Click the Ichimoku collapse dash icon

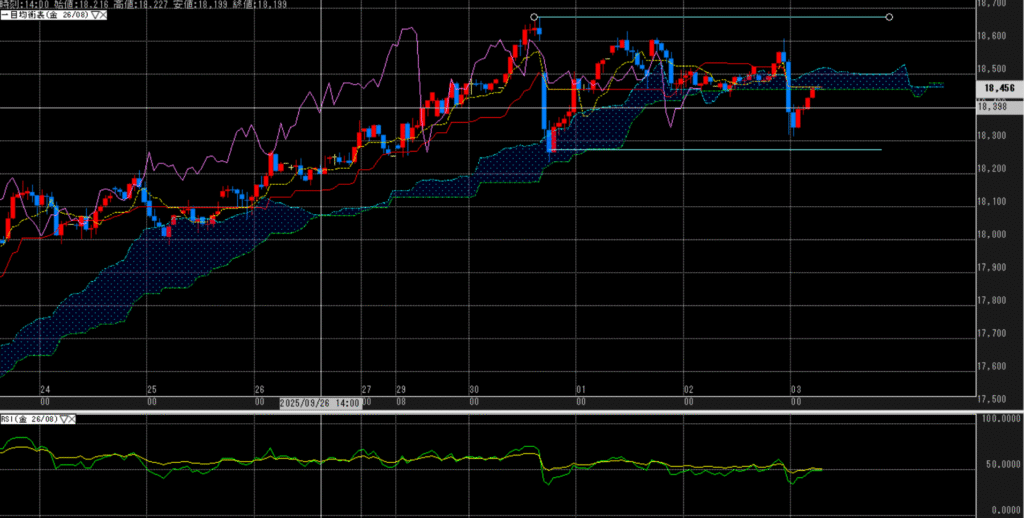3,17
